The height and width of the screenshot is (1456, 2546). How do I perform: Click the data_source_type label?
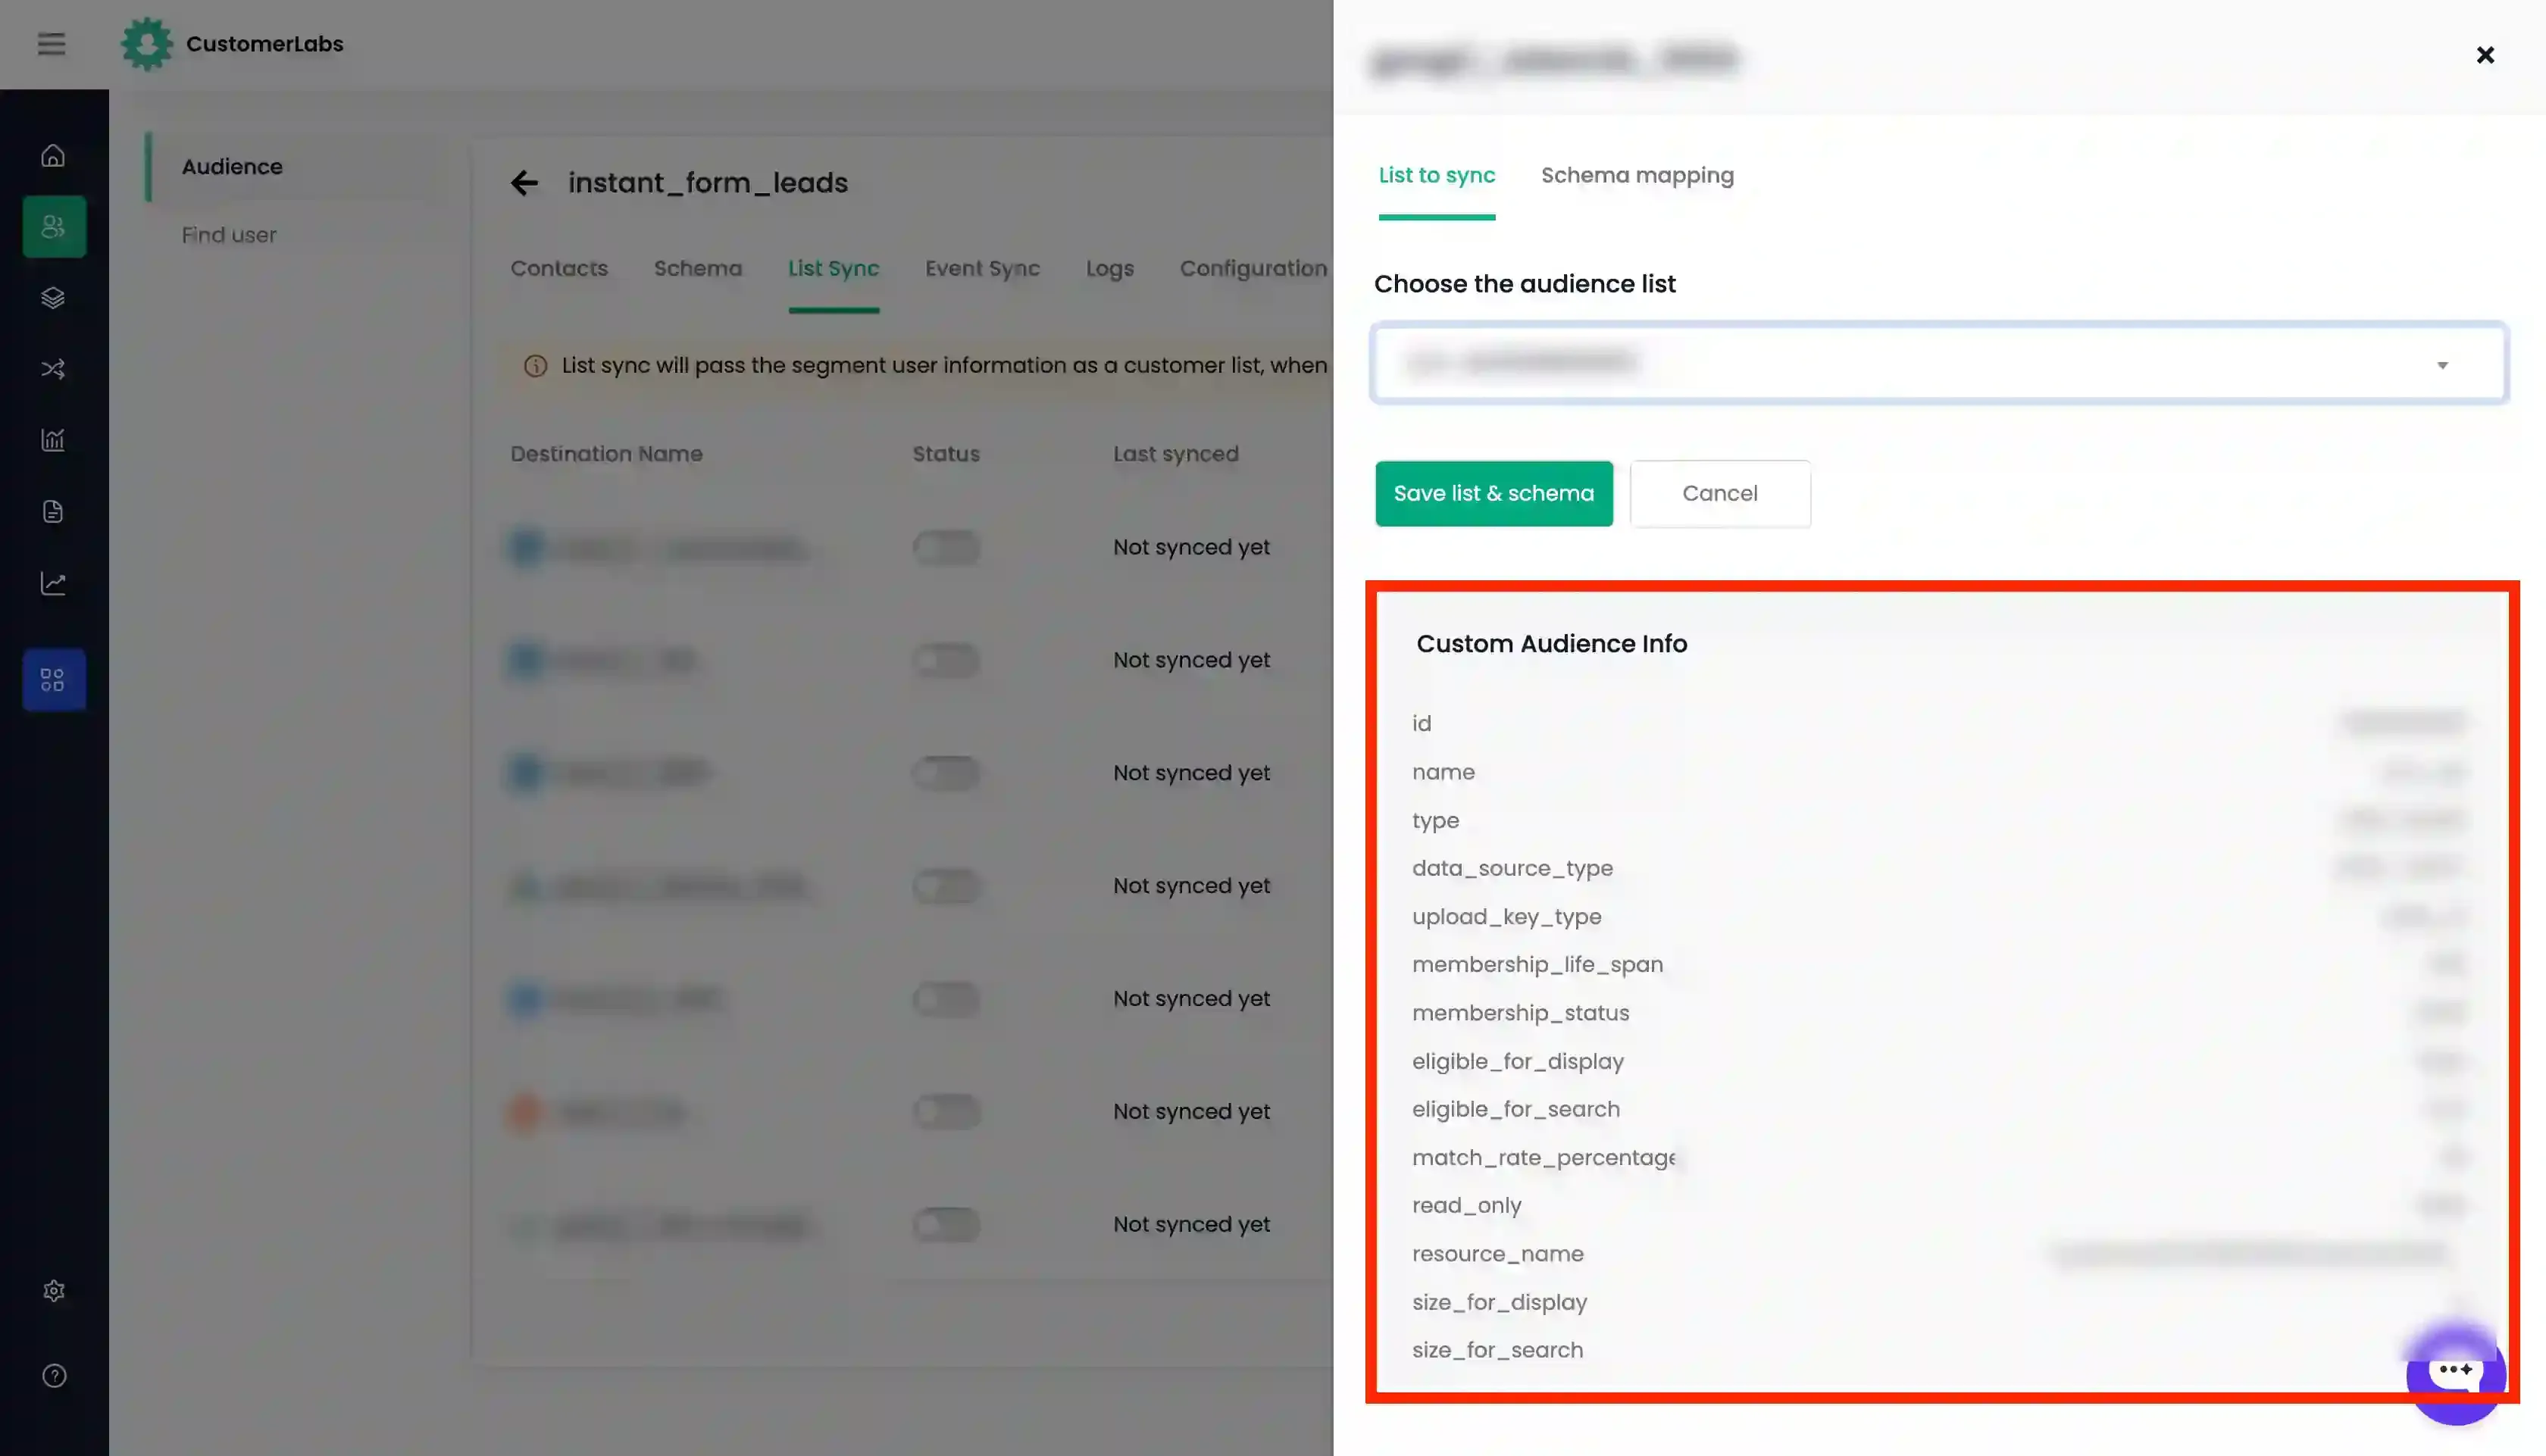coord(1512,869)
